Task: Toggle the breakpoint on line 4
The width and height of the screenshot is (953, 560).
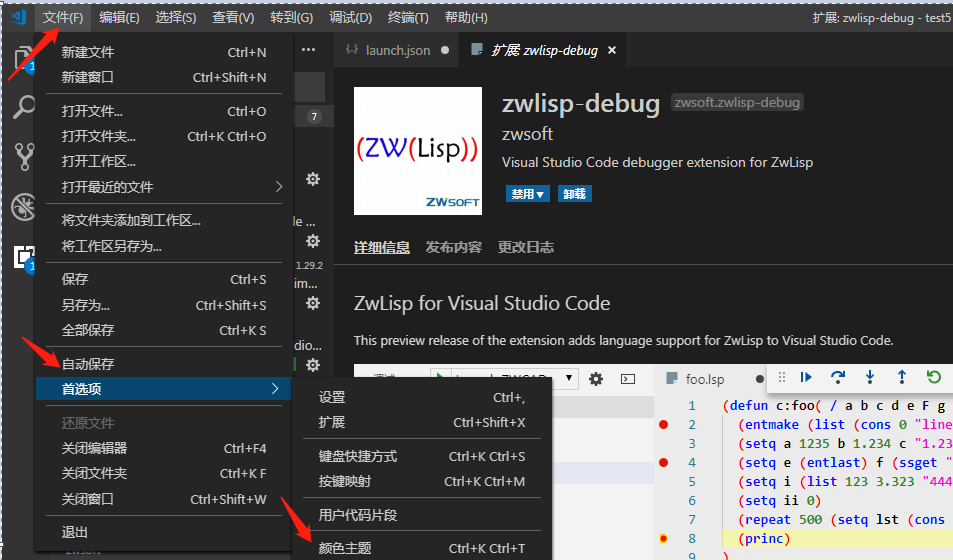Action: click(664, 463)
